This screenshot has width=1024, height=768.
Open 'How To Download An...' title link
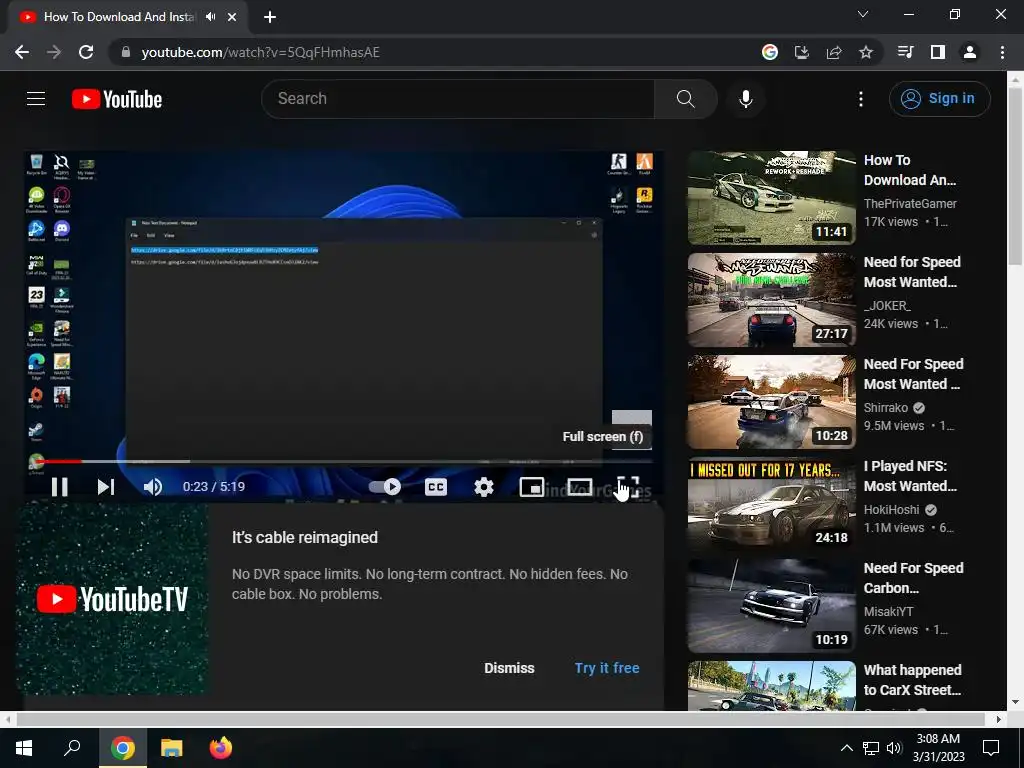coord(910,170)
